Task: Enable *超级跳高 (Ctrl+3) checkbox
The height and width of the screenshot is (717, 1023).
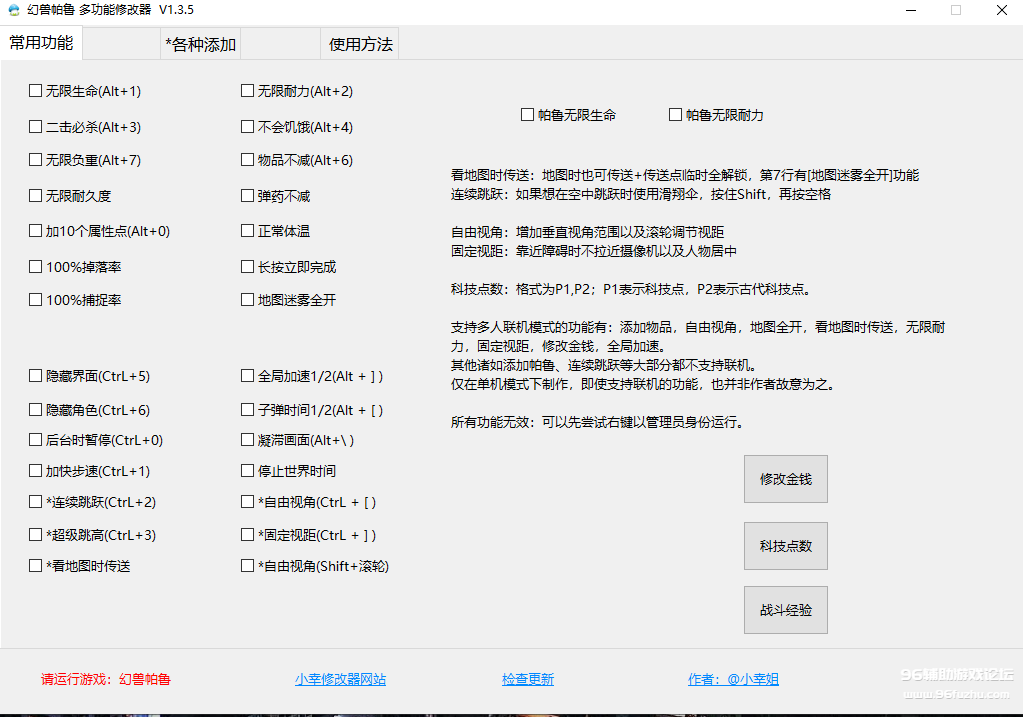Action: tap(36, 535)
